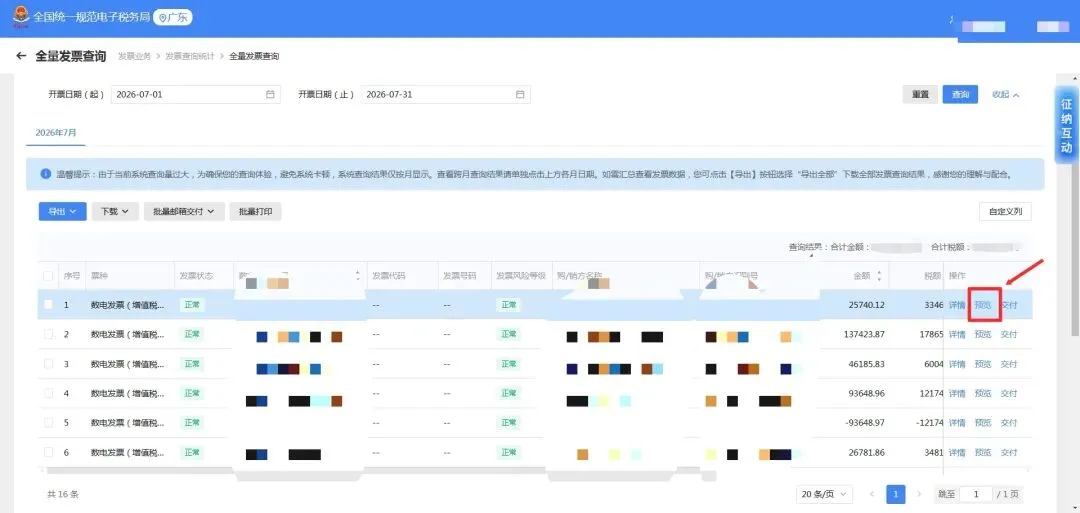The width and height of the screenshot is (1080, 513).
Task: Click the end date field 2026-07-31
Action: point(445,94)
